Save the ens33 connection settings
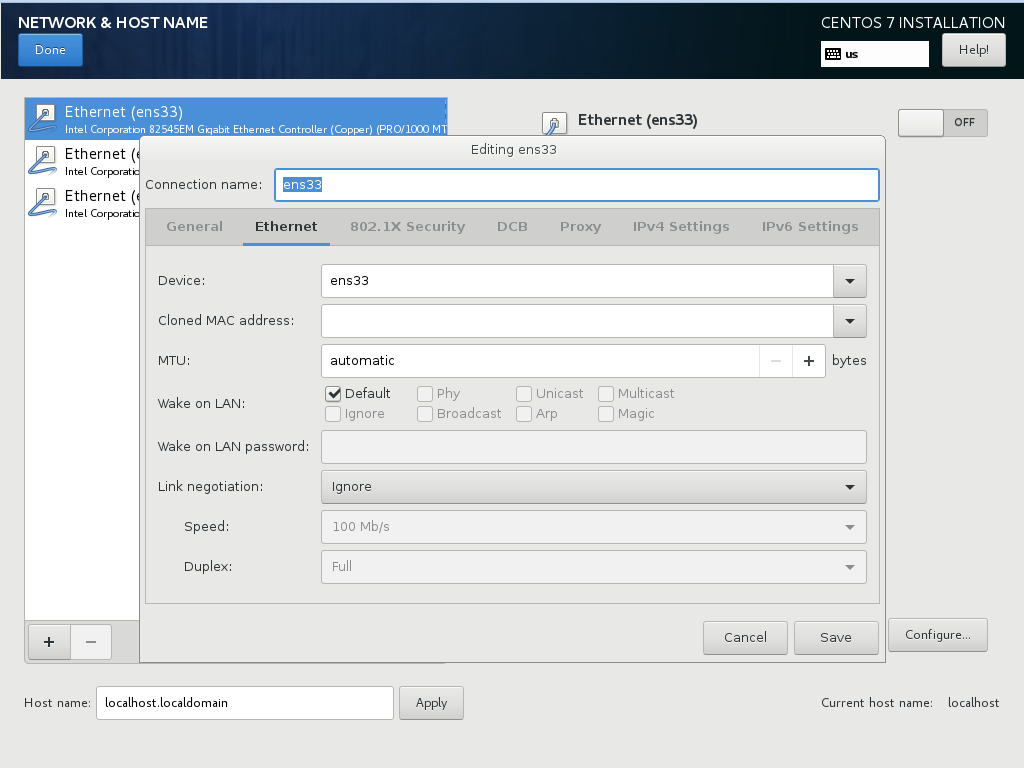 836,637
